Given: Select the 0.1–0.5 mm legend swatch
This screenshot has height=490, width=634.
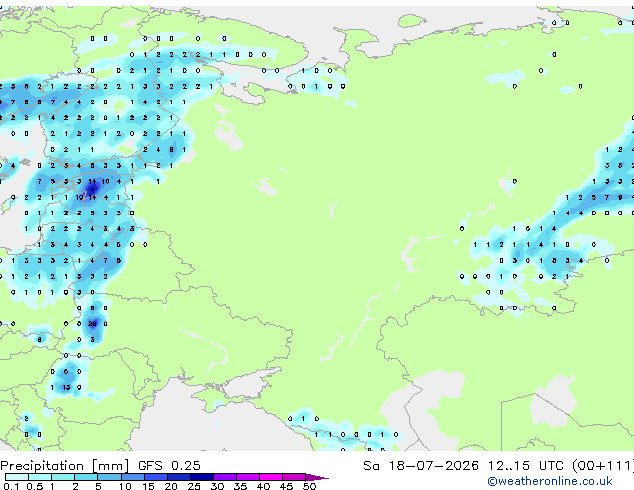Looking at the screenshot, I should pos(17,477).
